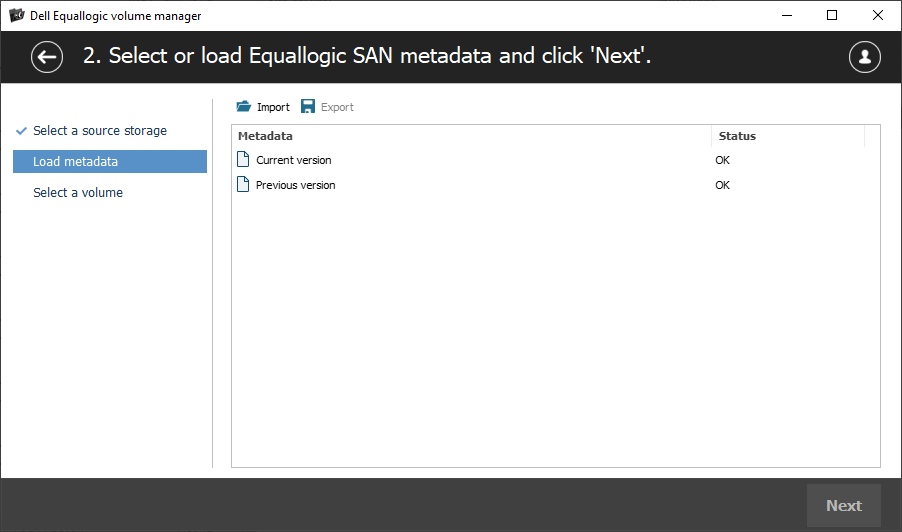Click the Current version file icon
902x532 pixels.
[243, 159]
